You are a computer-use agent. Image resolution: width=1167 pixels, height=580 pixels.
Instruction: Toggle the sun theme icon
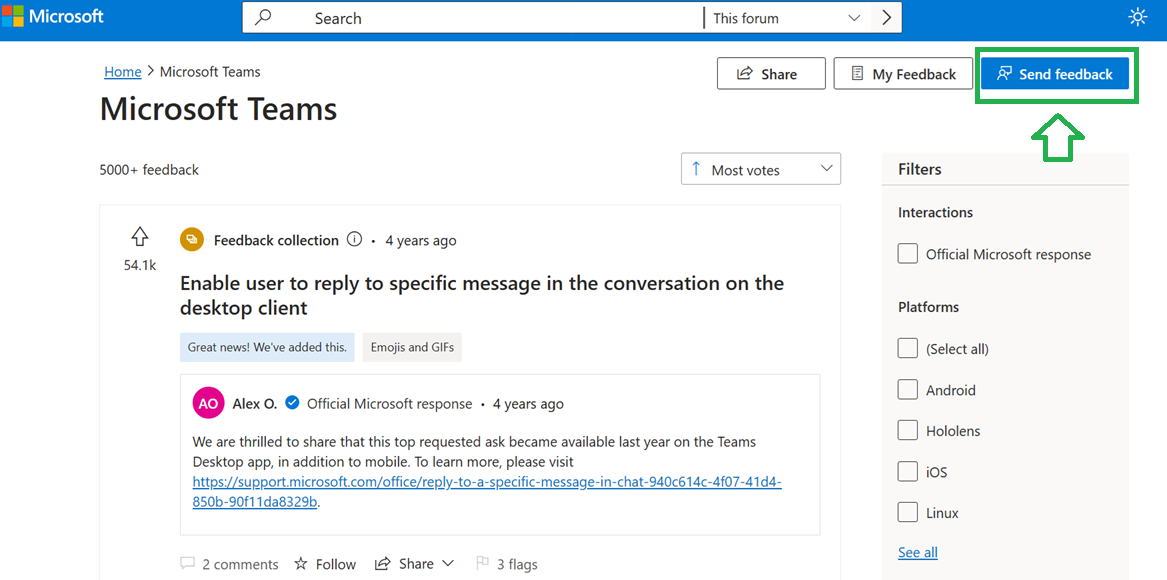click(1138, 17)
